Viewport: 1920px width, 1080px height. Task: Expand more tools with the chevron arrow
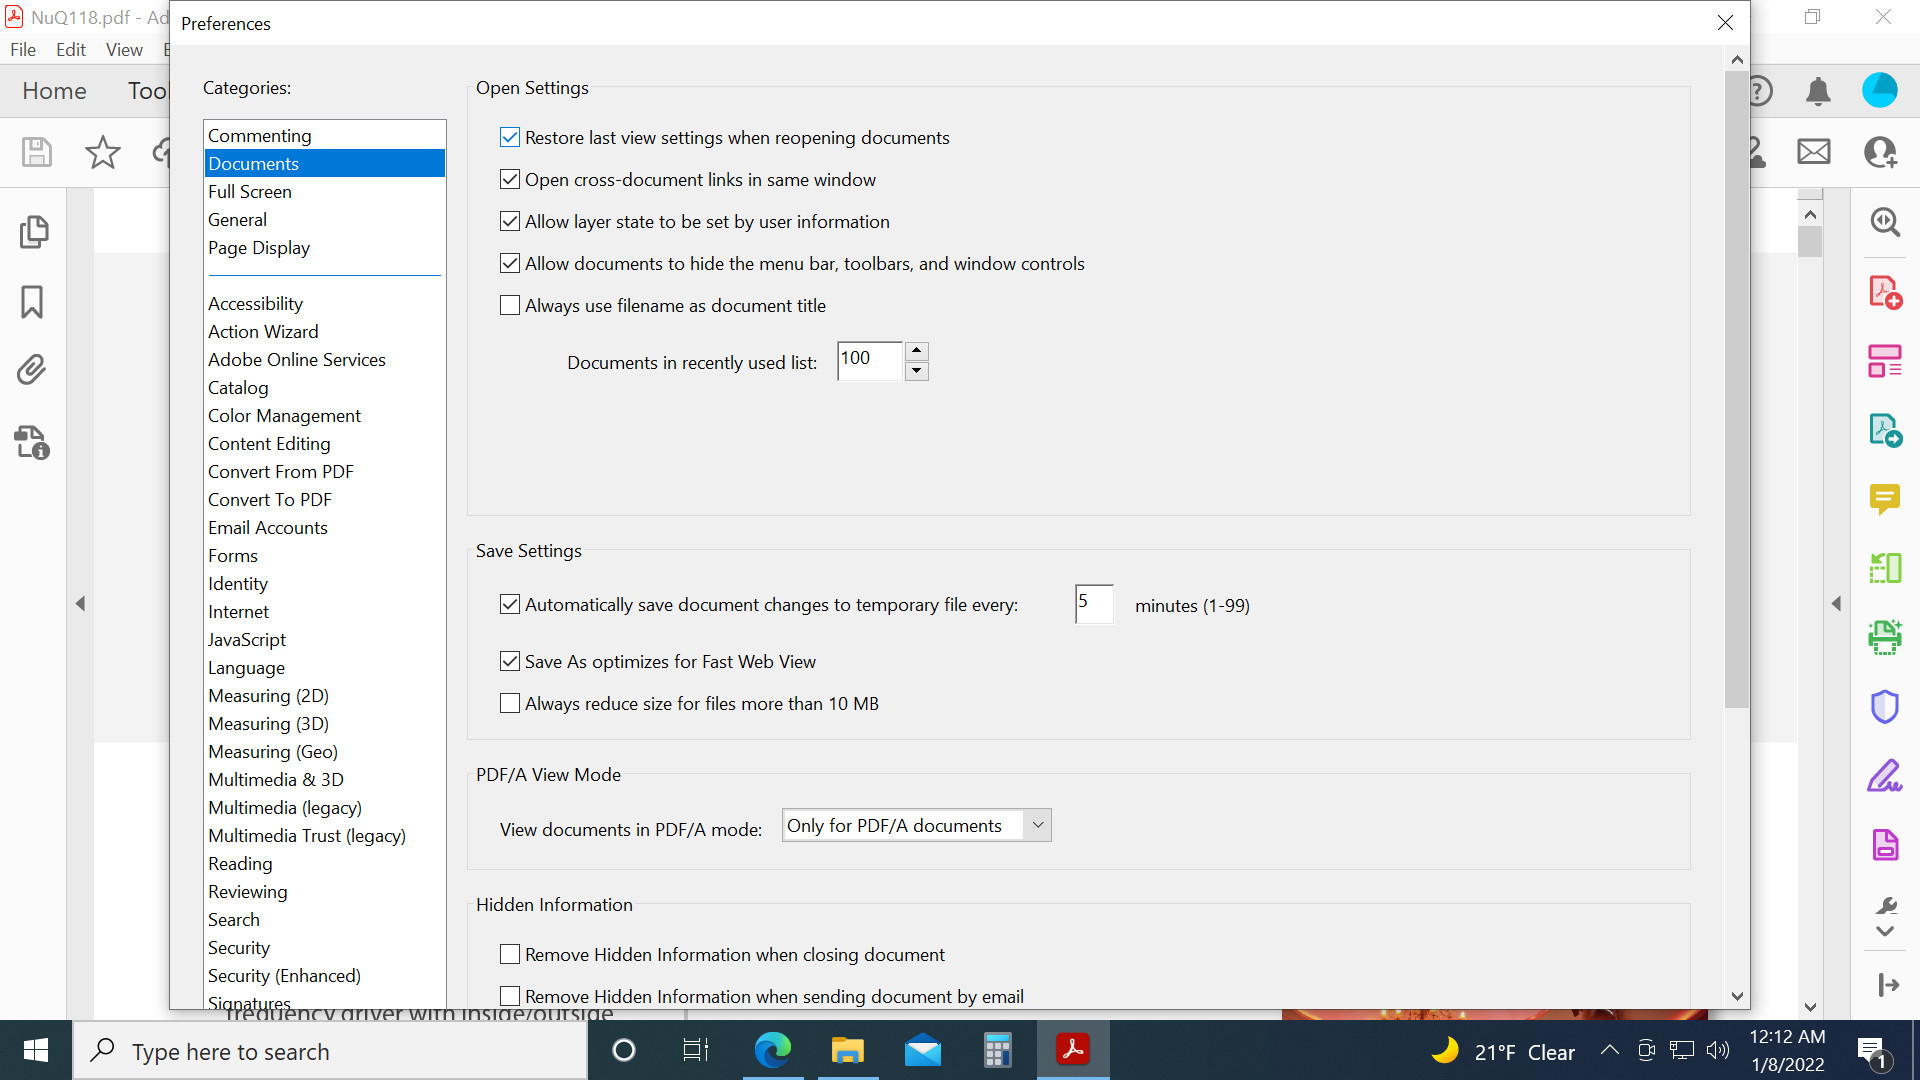pyautogui.click(x=1885, y=931)
